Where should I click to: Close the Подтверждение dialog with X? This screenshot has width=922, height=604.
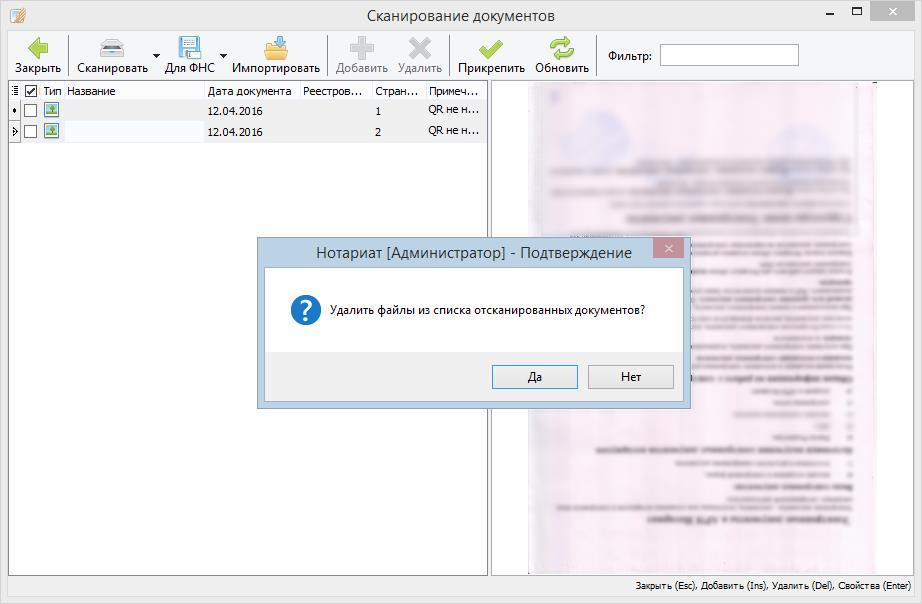(x=668, y=248)
